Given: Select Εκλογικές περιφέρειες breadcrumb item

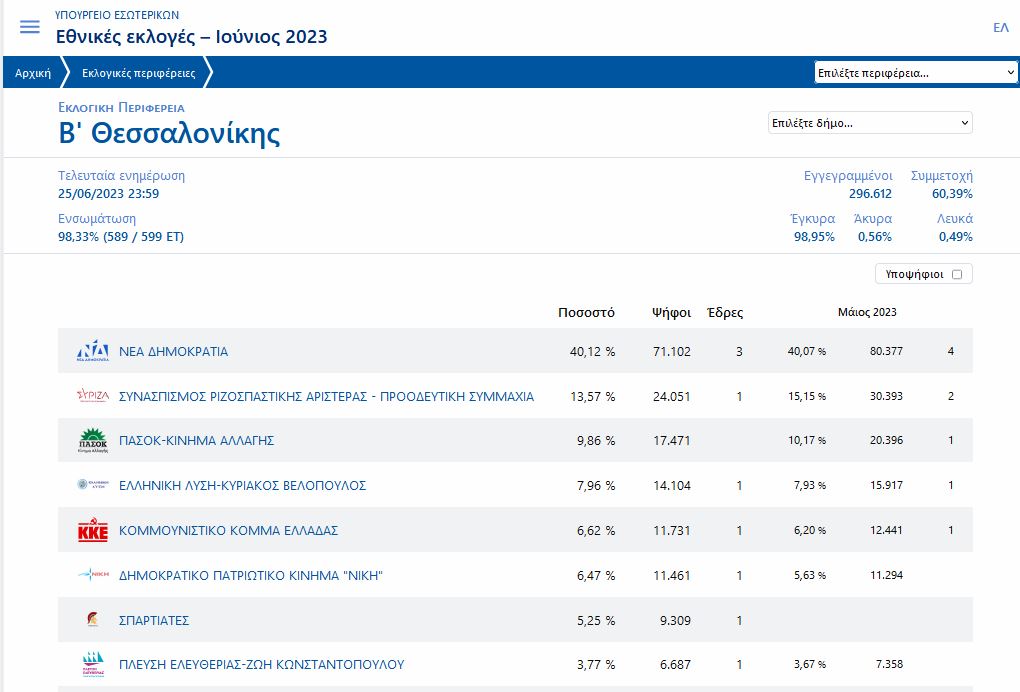Looking at the screenshot, I should (x=139, y=73).
